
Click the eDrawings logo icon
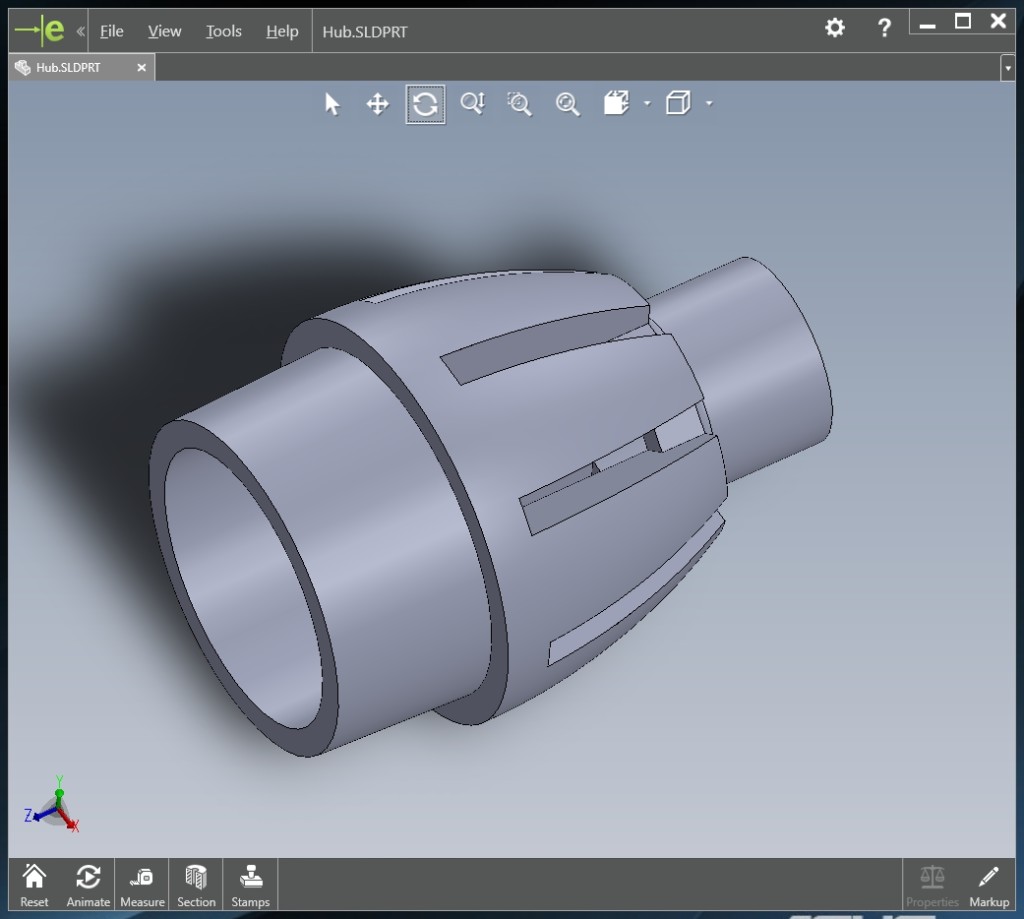coord(40,30)
